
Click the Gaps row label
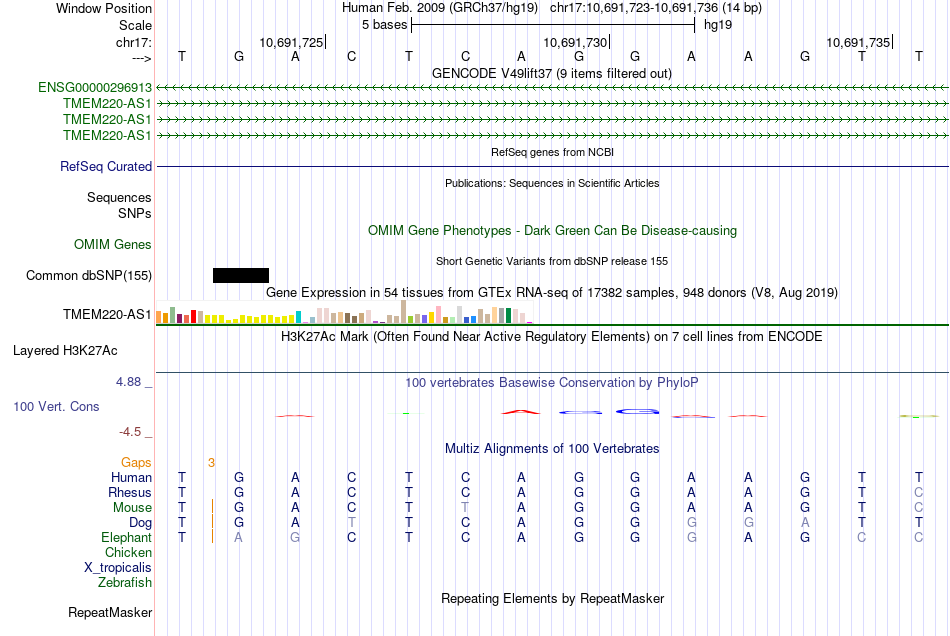coord(136,463)
